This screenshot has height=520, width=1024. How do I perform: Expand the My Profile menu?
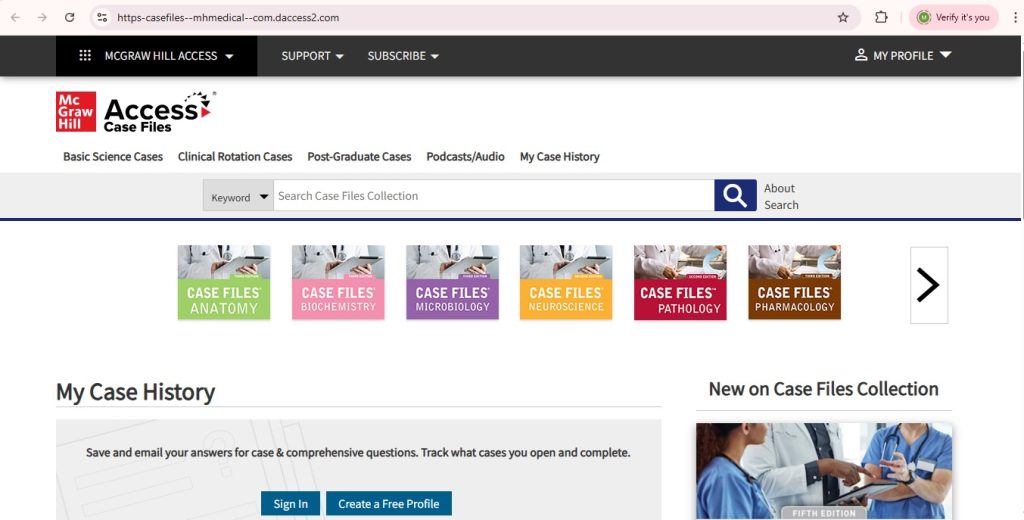[x=945, y=55]
